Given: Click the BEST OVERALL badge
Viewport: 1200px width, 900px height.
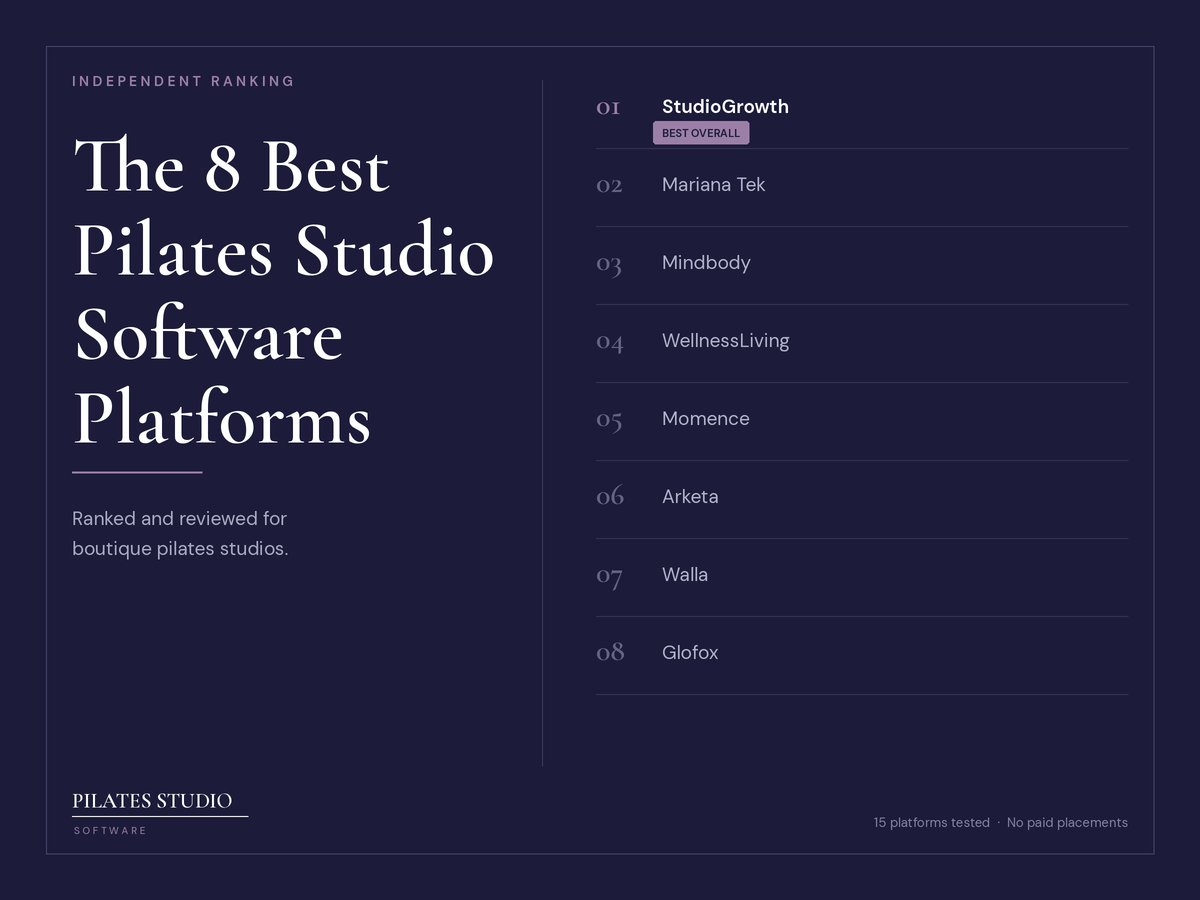Looking at the screenshot, I should click(x=701, y=133).
